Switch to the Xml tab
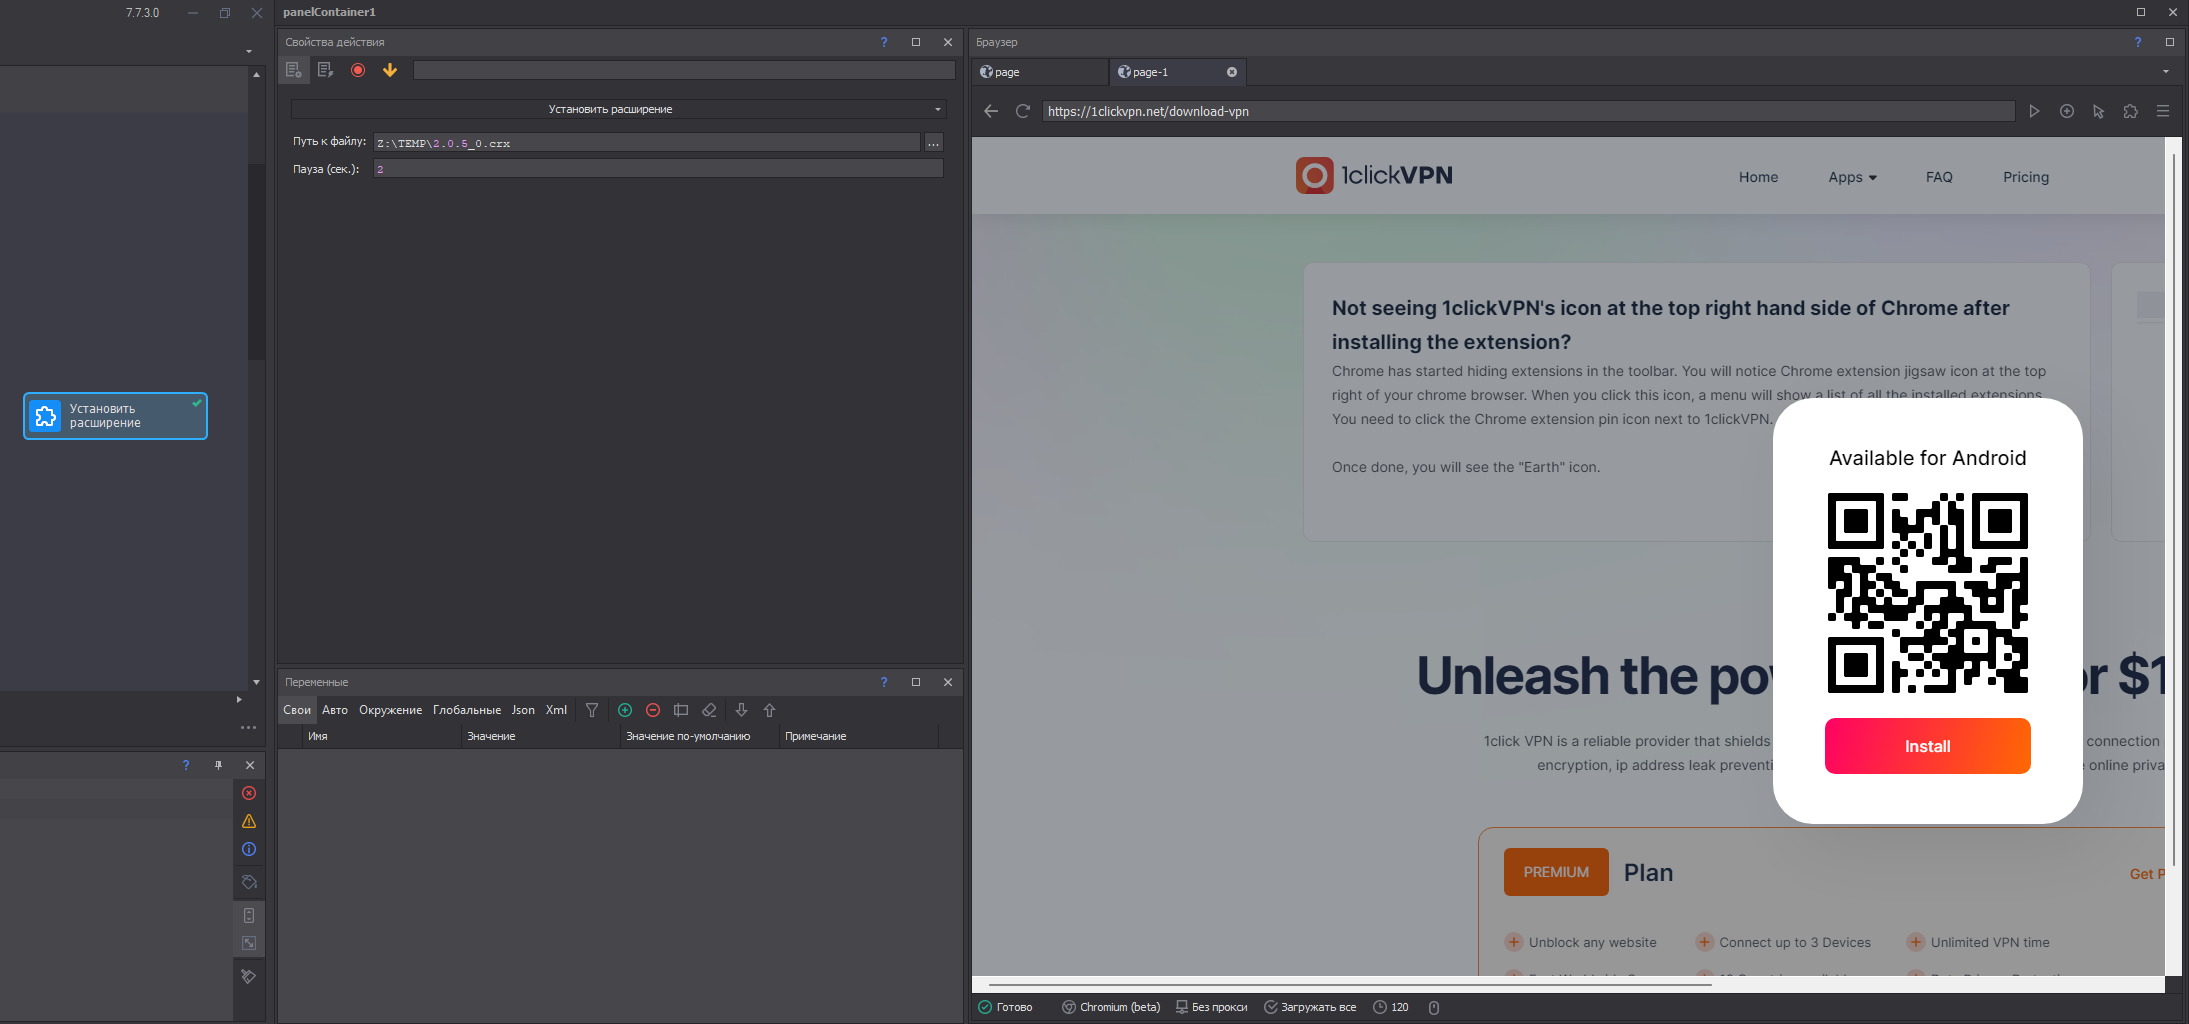The image size is (2189, 1024). click(556, 710)
